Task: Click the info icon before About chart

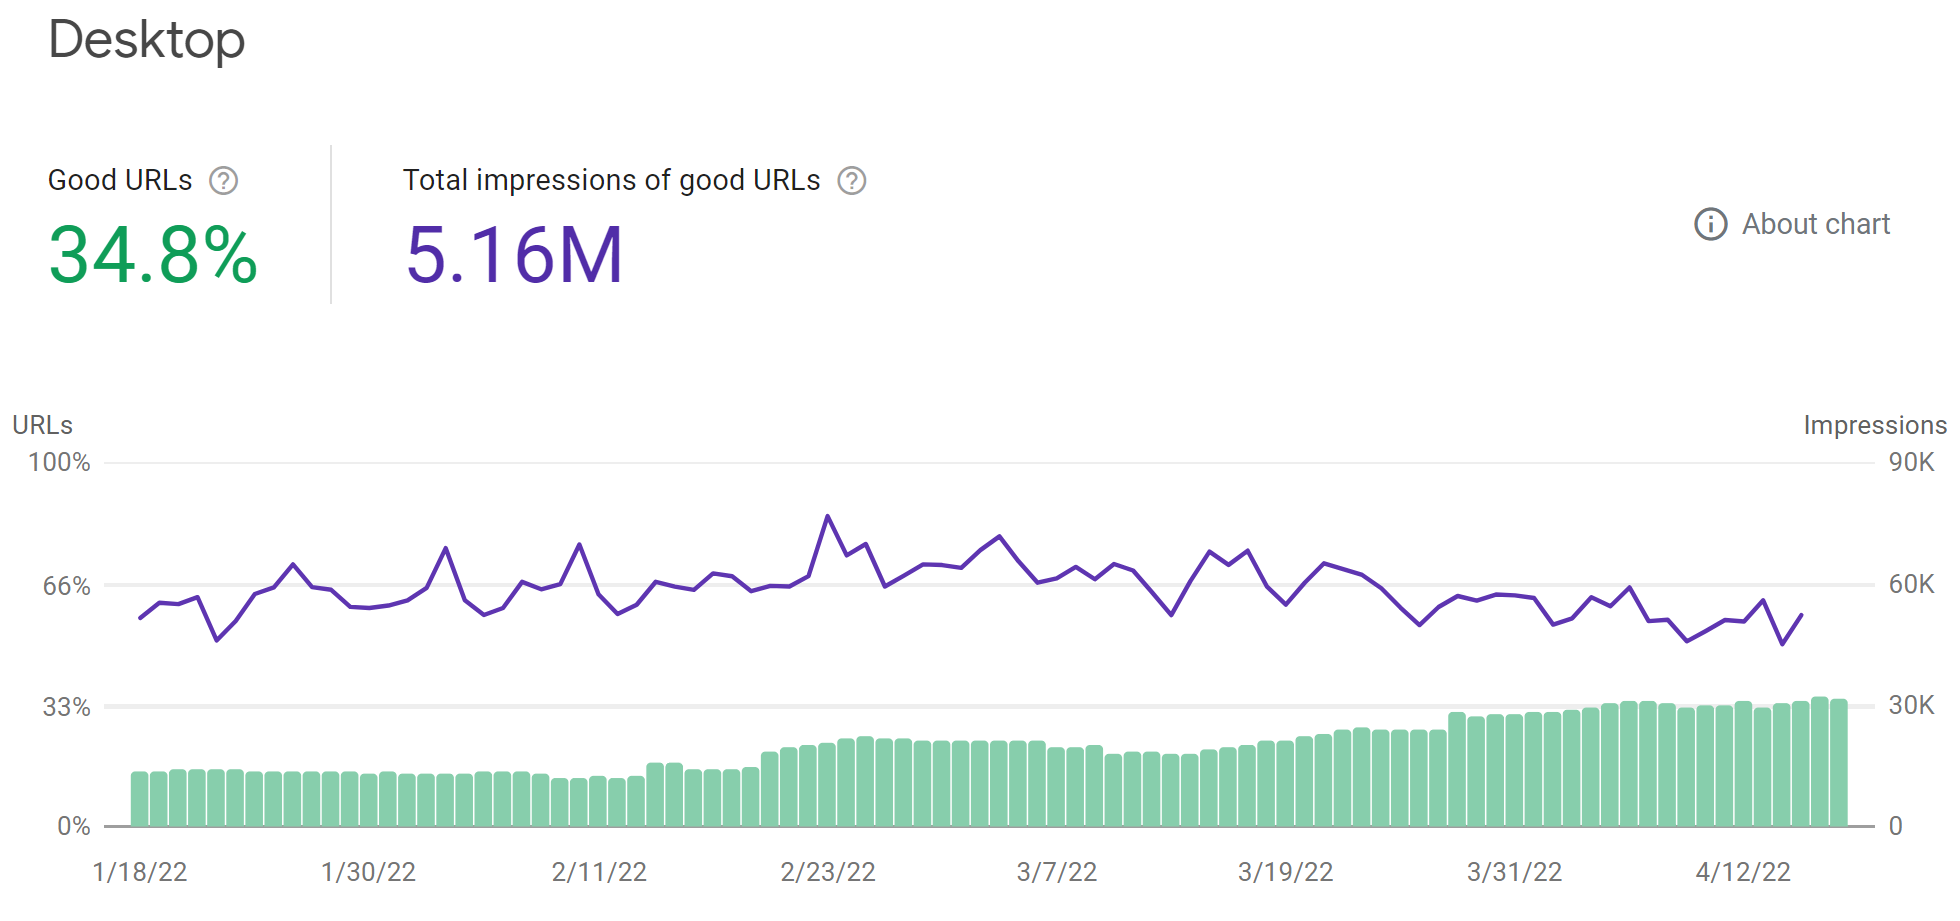Action: (1710, 224)
